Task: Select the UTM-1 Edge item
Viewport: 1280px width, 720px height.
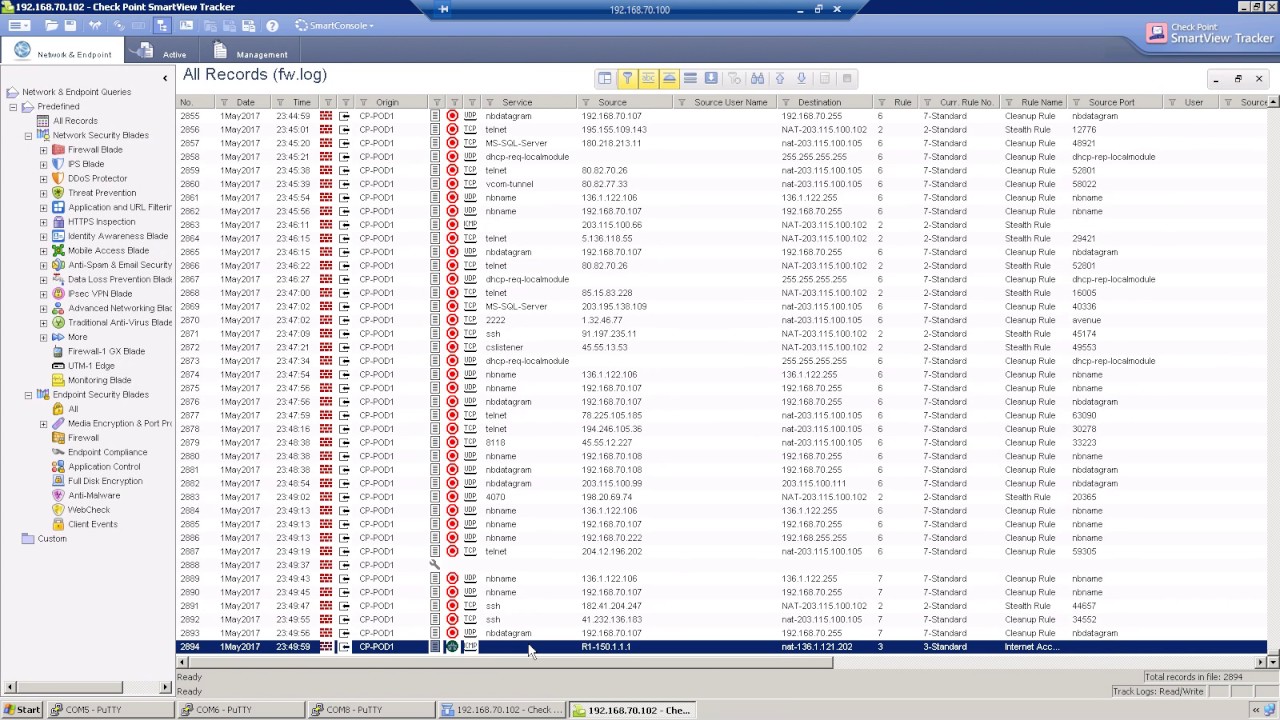Action: pyautogui.click(x=91, y=366)
